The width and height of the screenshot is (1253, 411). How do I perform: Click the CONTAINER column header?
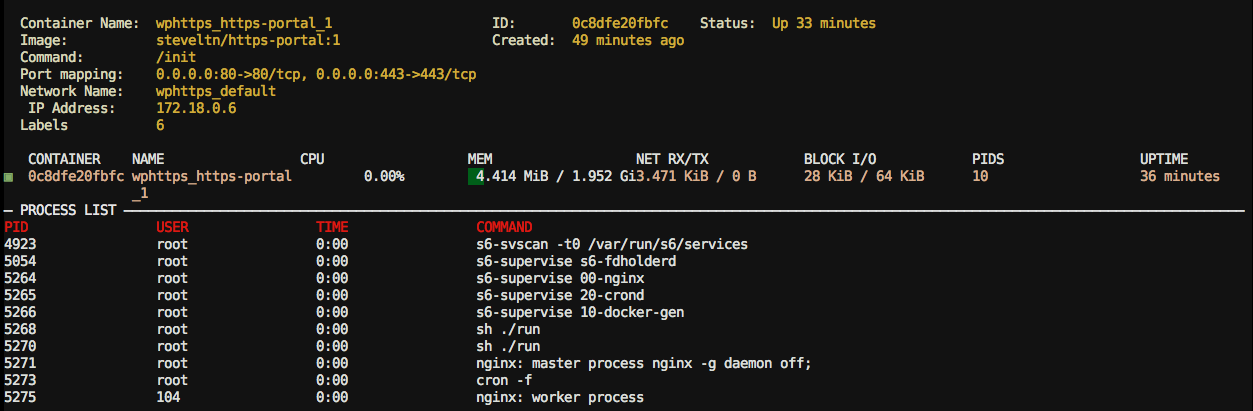64,159
